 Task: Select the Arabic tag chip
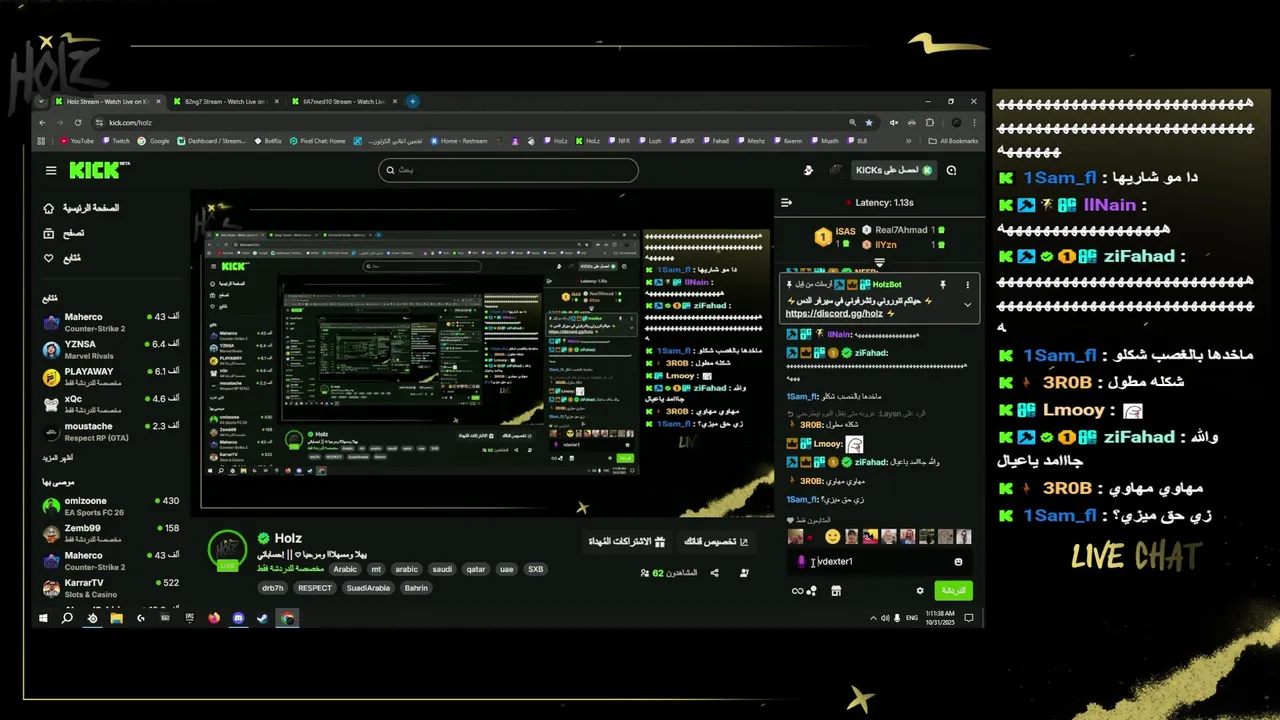click(x=345, y=569)
